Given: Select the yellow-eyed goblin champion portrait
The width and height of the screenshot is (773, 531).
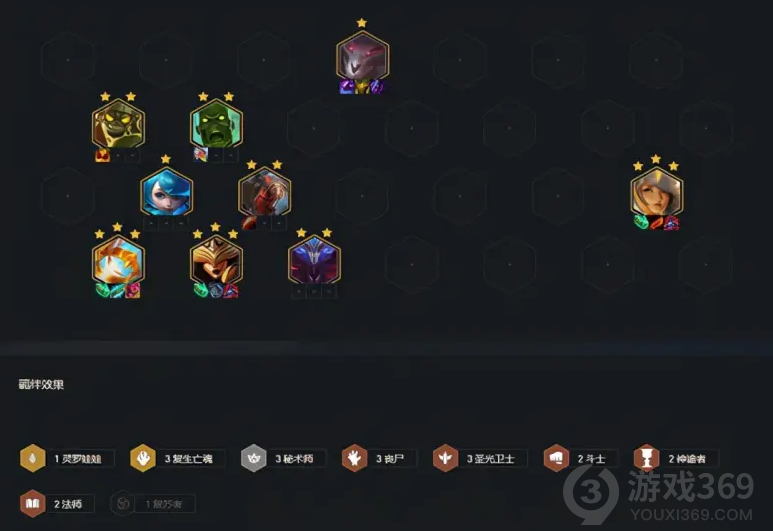Looking at the screenshot, I should click(118, 124).
